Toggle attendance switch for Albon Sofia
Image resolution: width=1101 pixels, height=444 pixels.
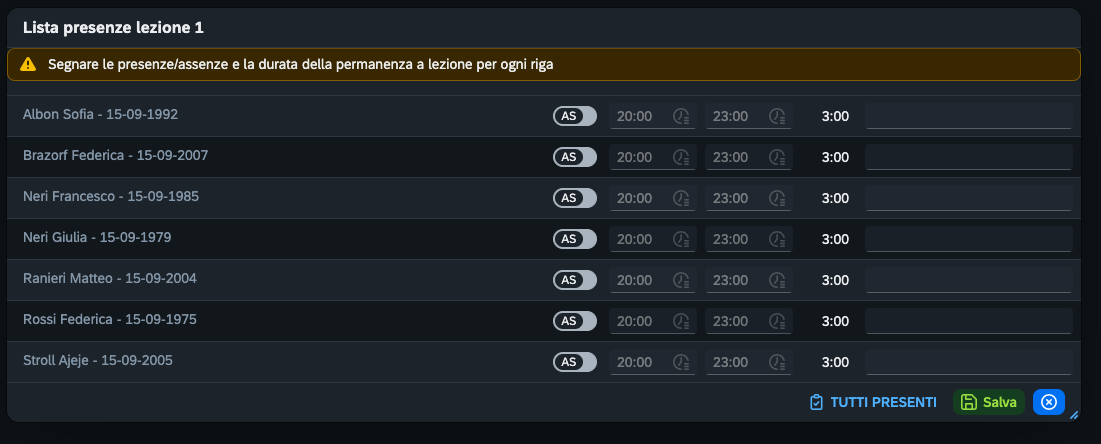(575, 116)
